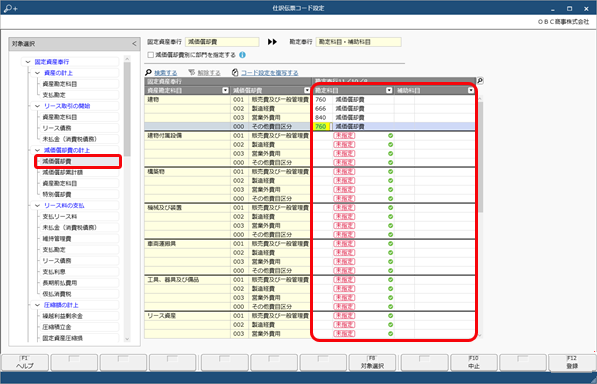Click the 840 code cell in 営業外費用 row
The width and height of the screenshot is (597, 384).
(x=322, y=118)
